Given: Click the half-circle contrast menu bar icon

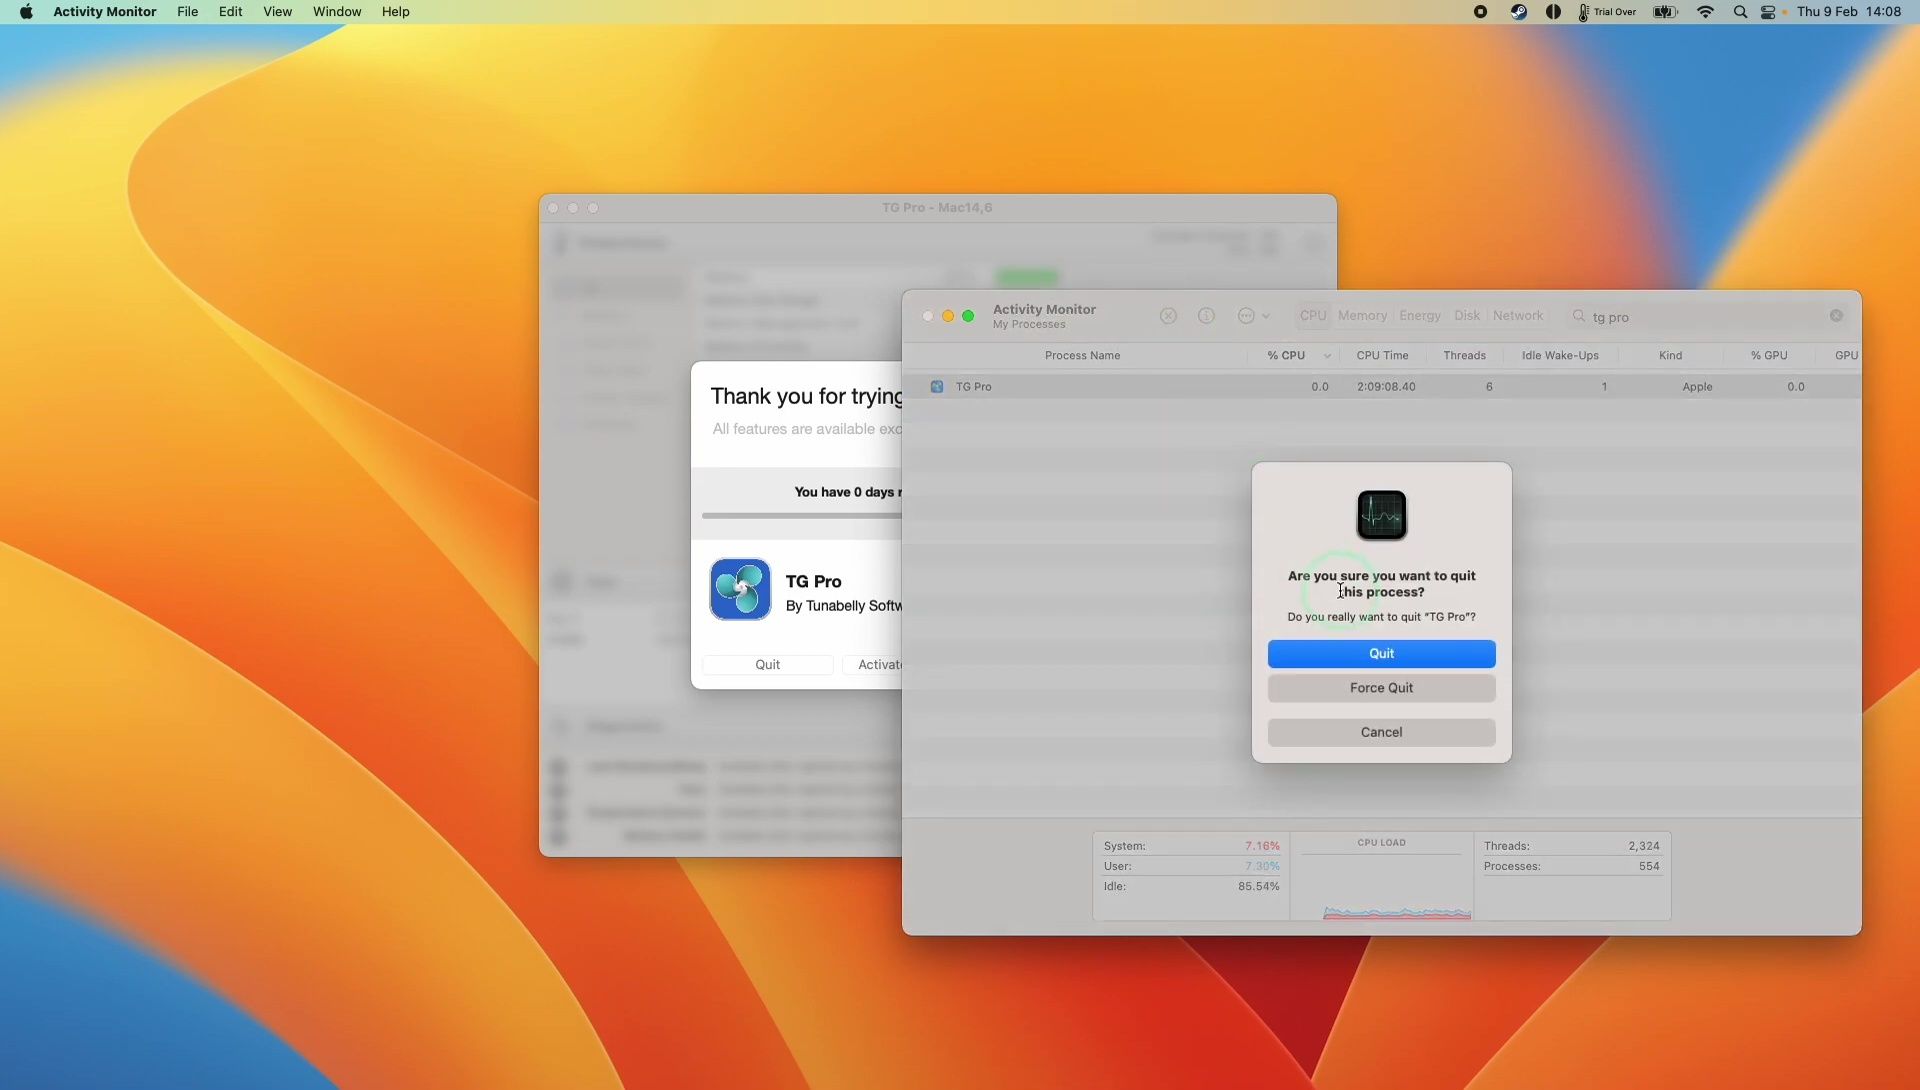Looking at the screenshot, I should click(x=1553, y=12).
